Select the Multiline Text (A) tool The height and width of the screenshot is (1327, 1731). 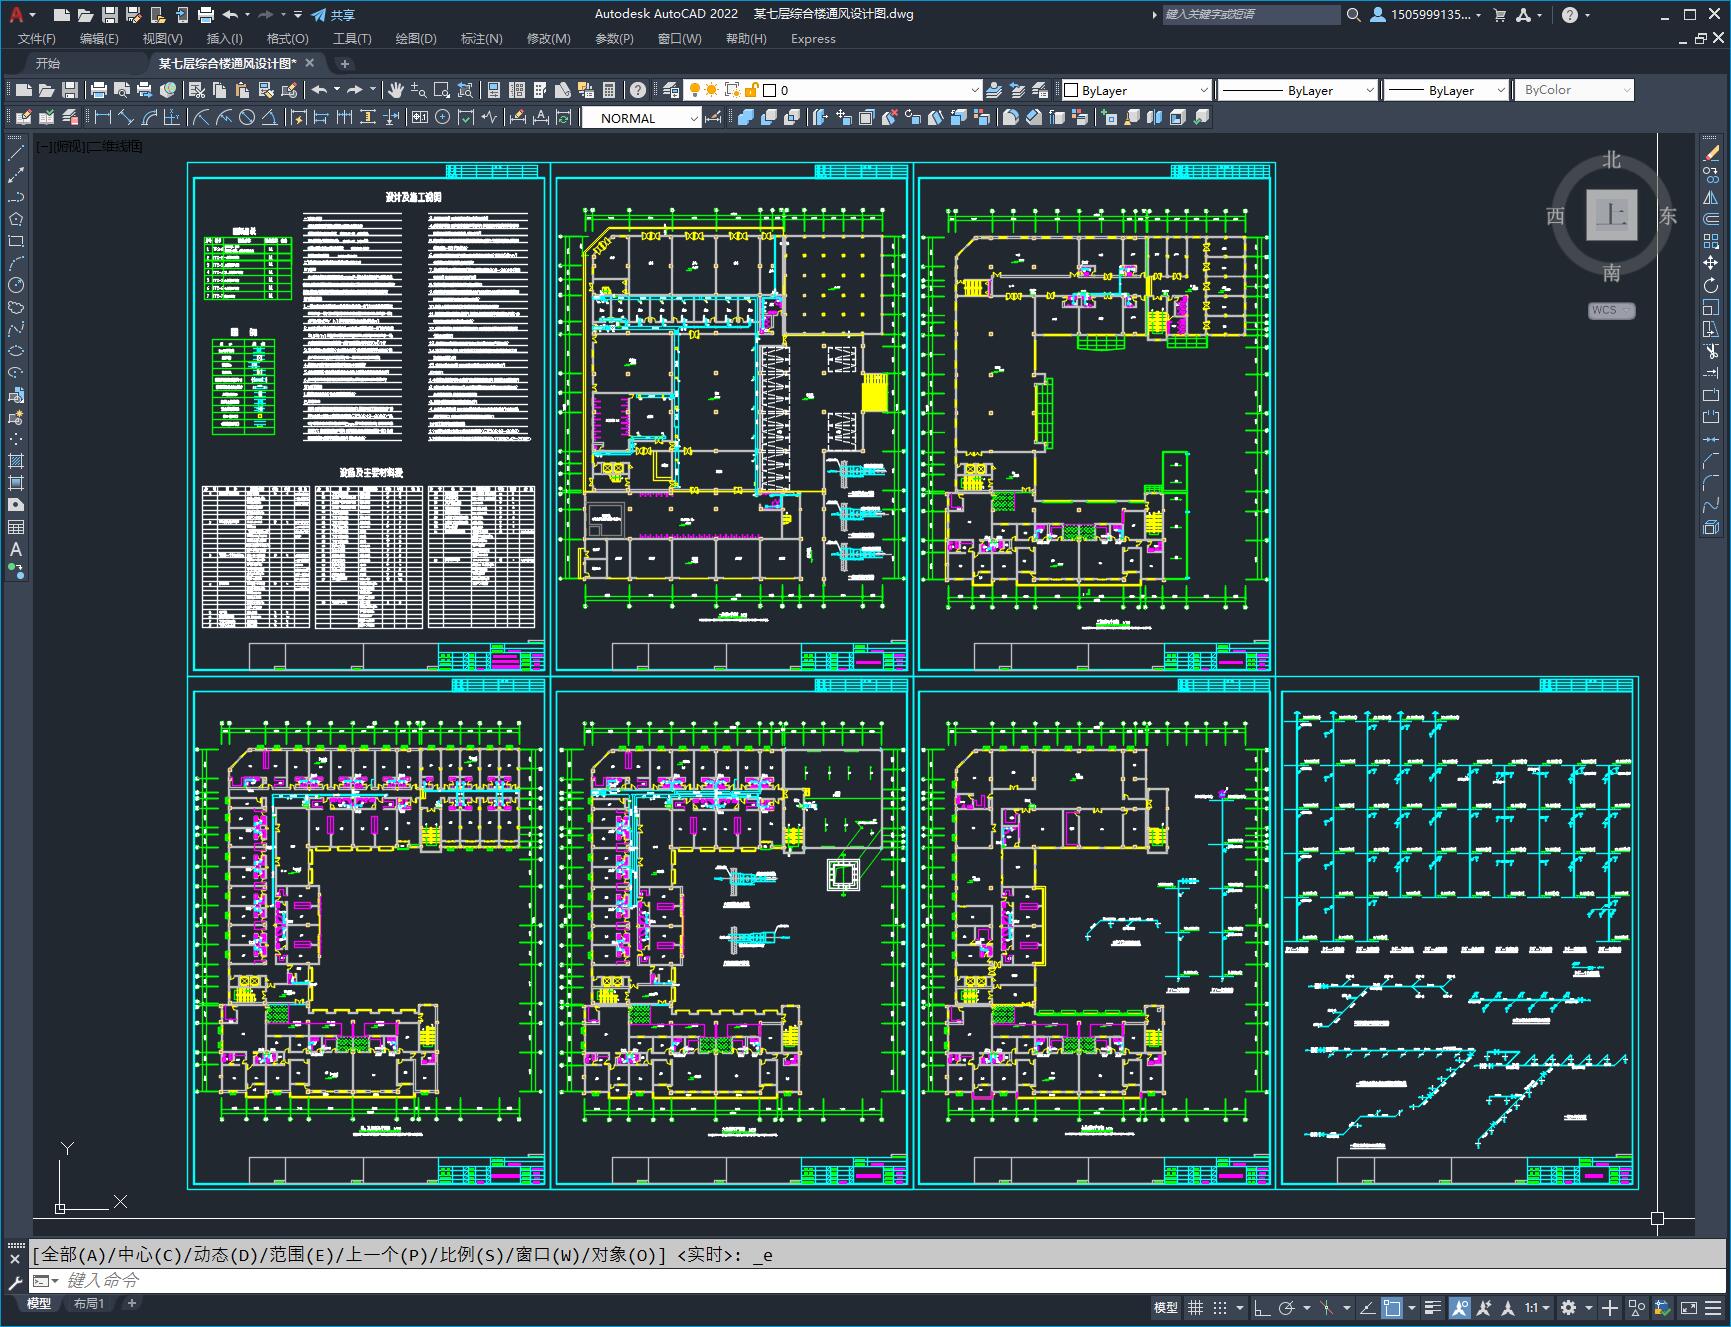16,549
